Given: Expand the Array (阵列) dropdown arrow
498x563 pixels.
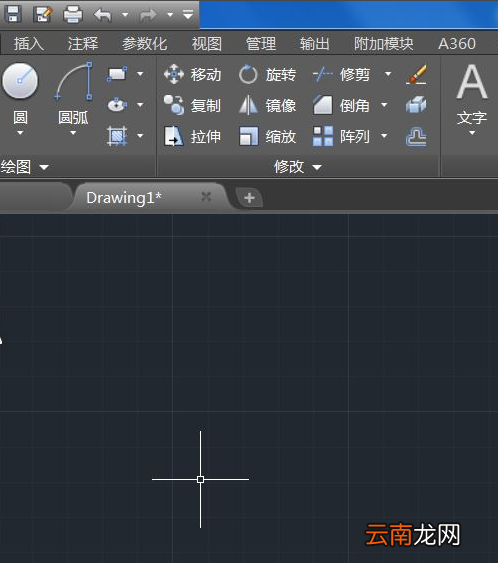Looking at the screenshot, I should point(384,136).
